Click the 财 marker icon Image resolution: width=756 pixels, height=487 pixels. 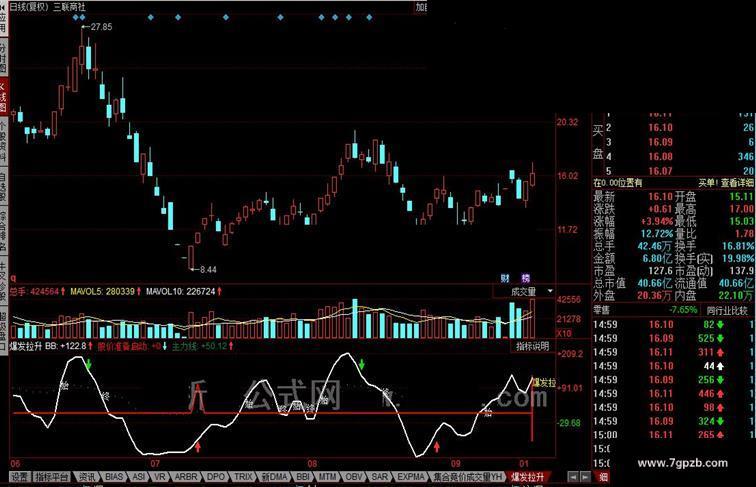coord(505,278)
